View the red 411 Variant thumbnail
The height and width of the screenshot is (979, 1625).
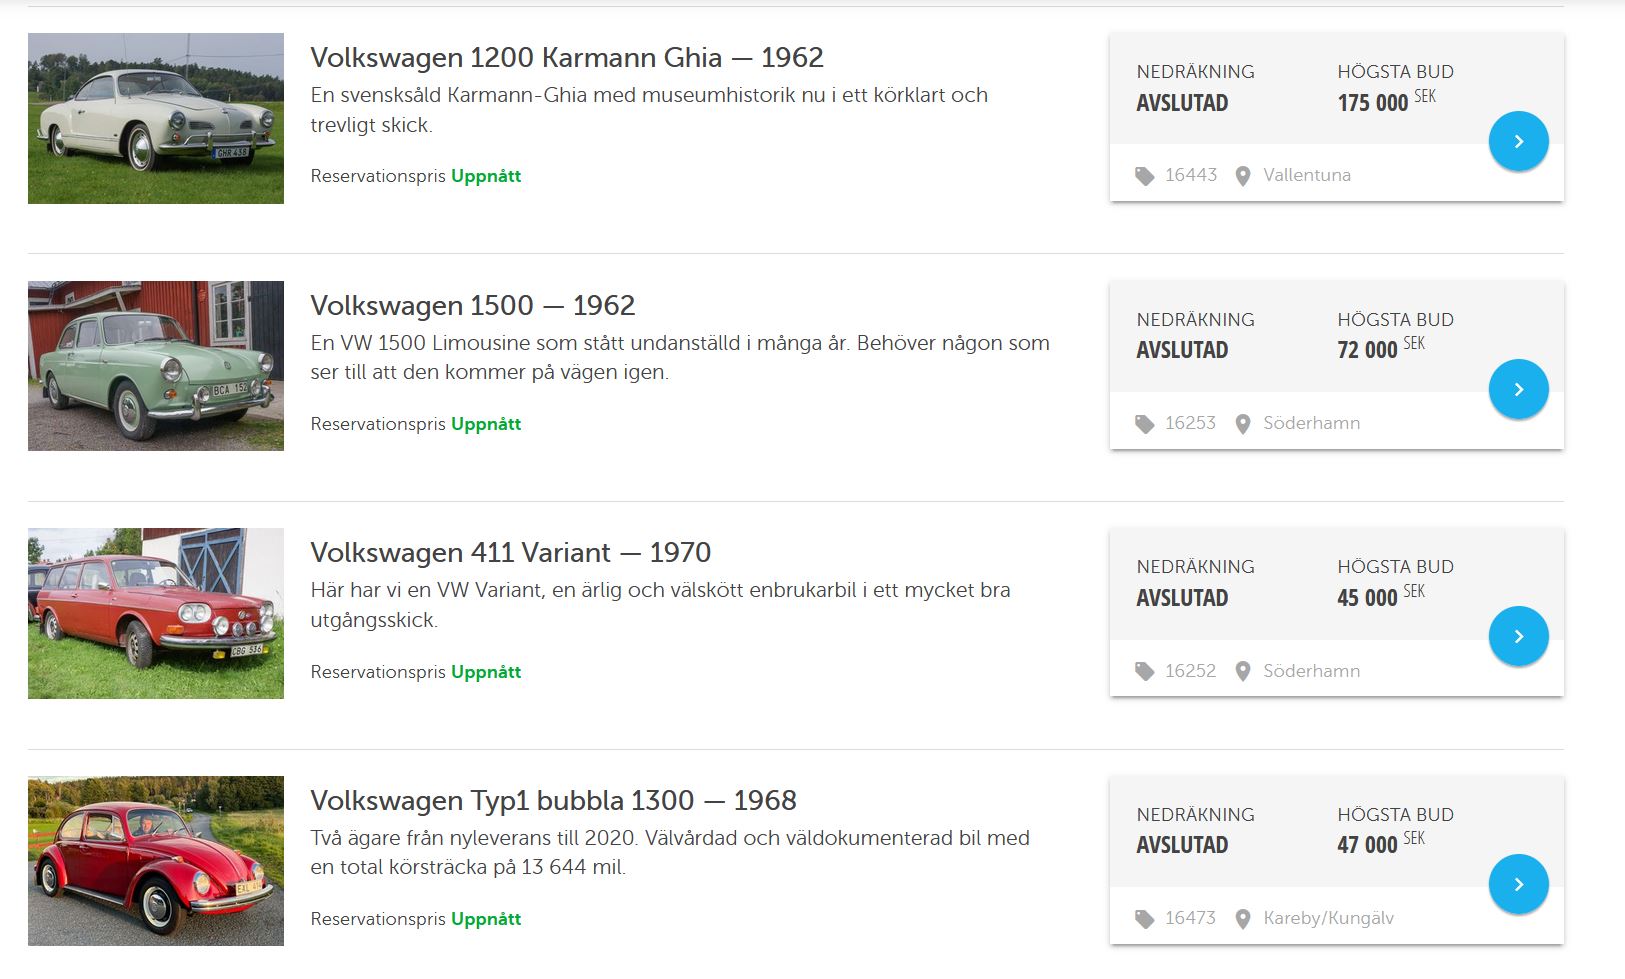(156, 613)
